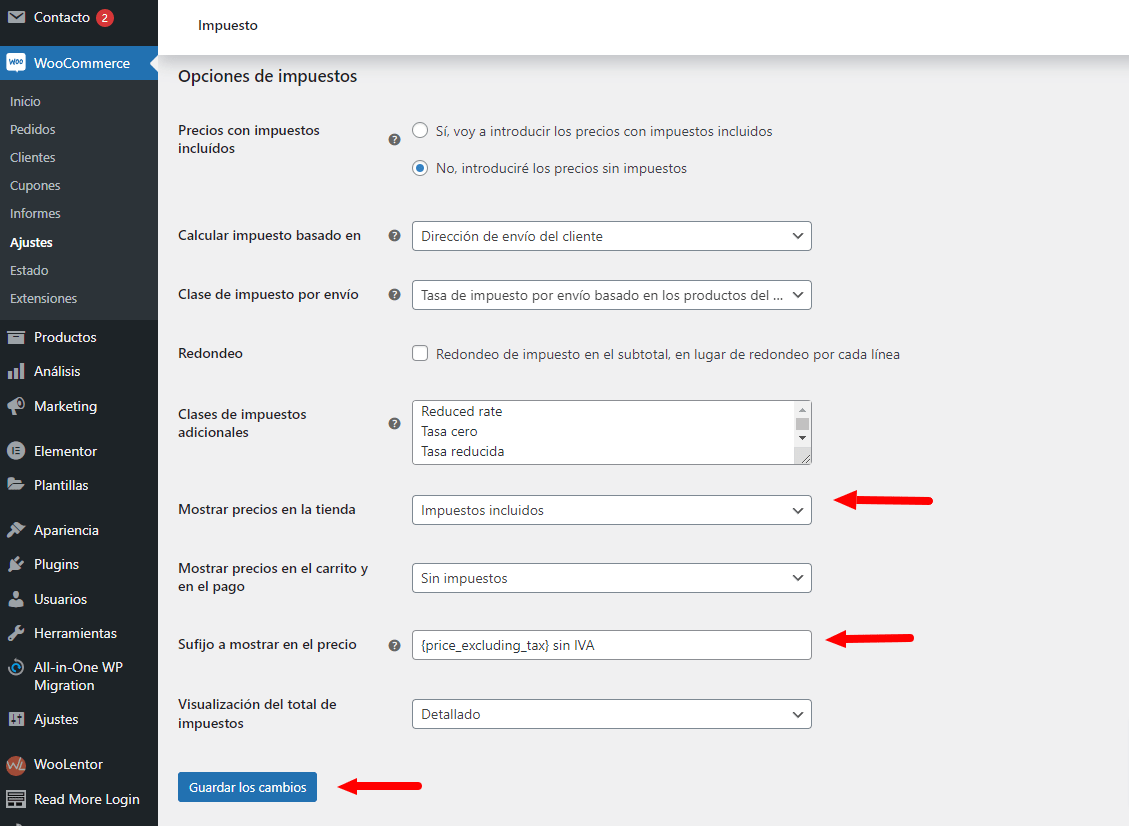Open the Visualización del total de impuestos dropdown
Viewport: 1129px width, 826px height.
pyautogui.click(x=611, y=714)
